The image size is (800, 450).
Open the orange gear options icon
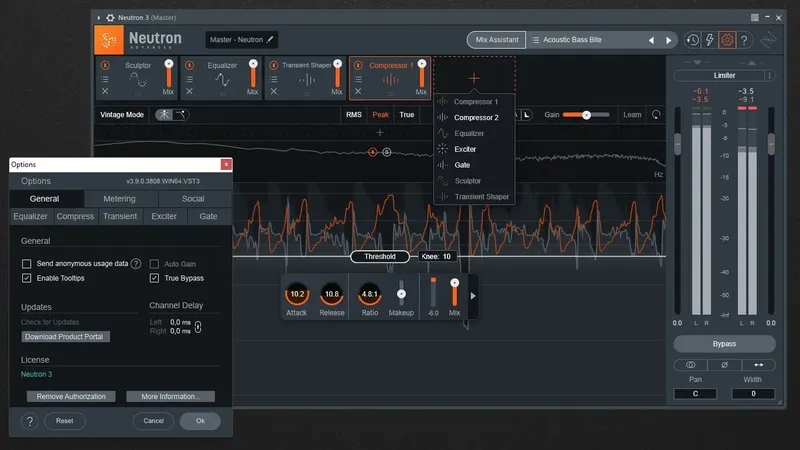[x=727, y=40]
